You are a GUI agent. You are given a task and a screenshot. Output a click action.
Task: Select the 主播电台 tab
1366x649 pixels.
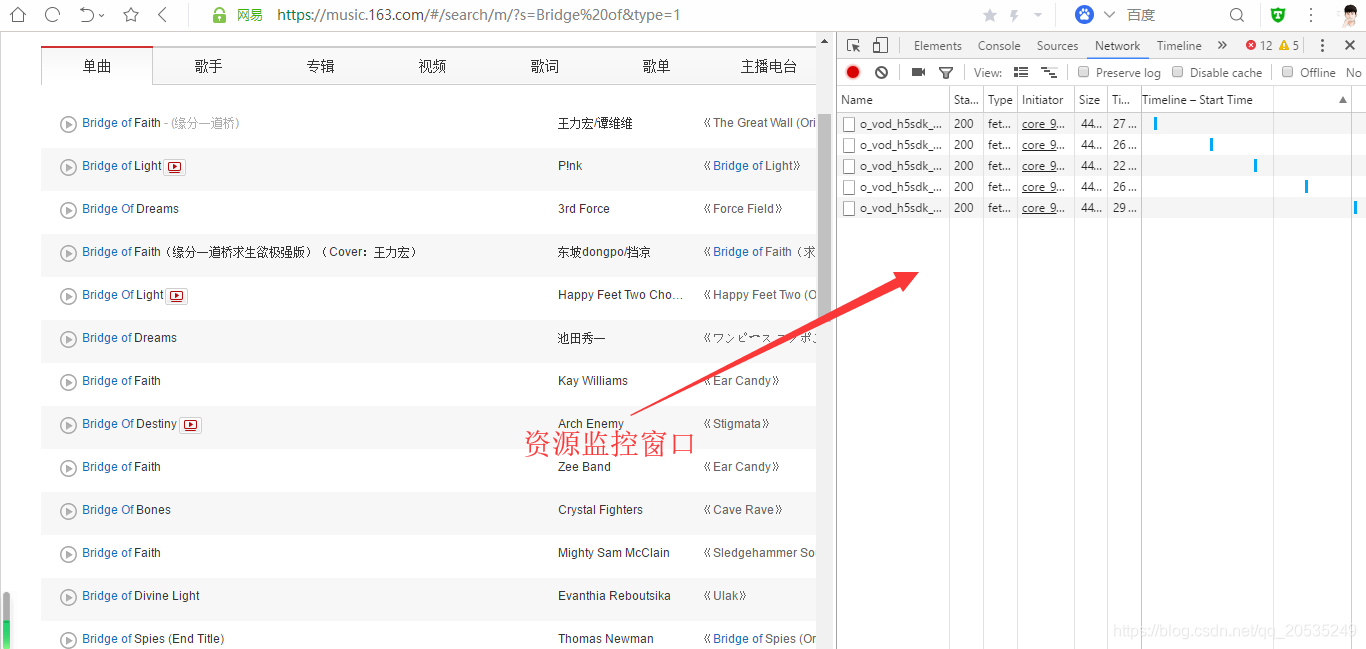pos(769,66)
